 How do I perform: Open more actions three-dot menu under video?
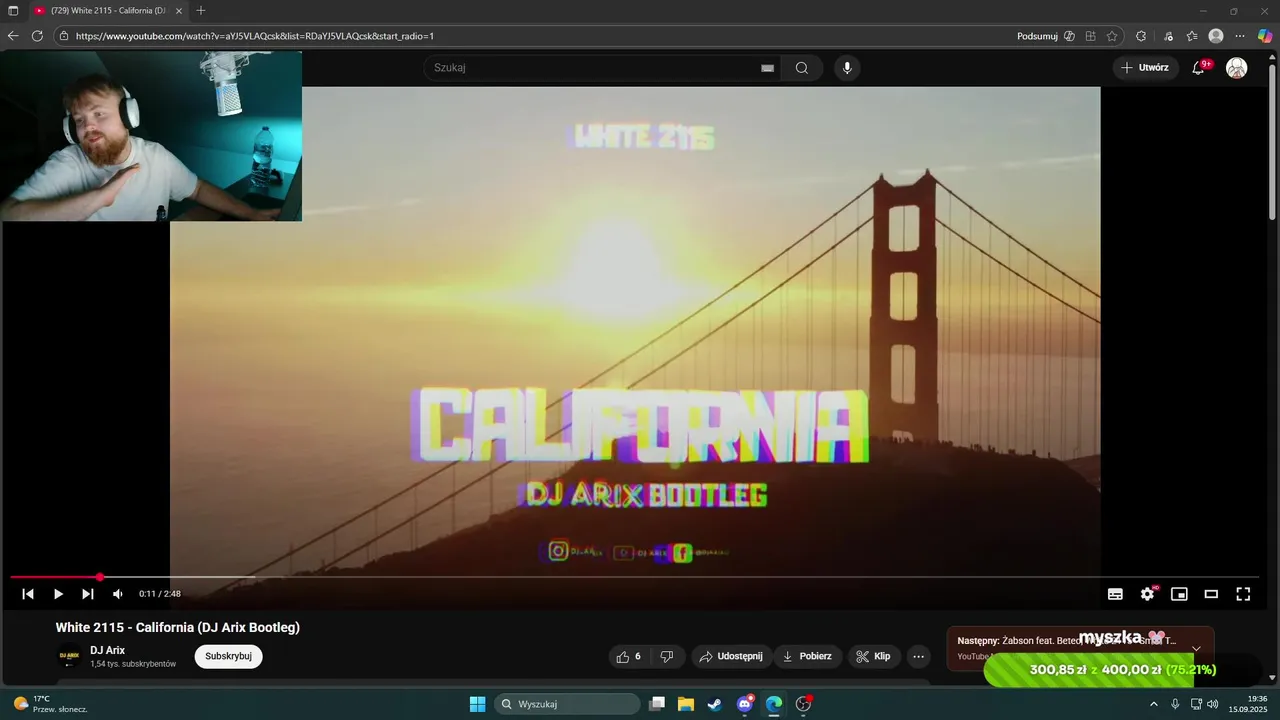click(918, 656)
